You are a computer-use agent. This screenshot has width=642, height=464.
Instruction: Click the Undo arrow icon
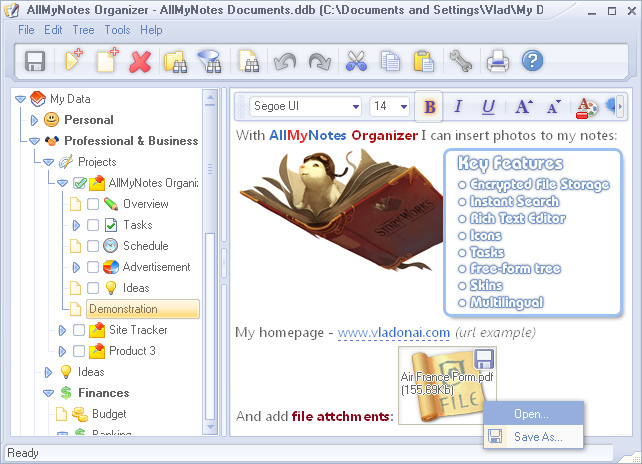[x=285, y=62]
